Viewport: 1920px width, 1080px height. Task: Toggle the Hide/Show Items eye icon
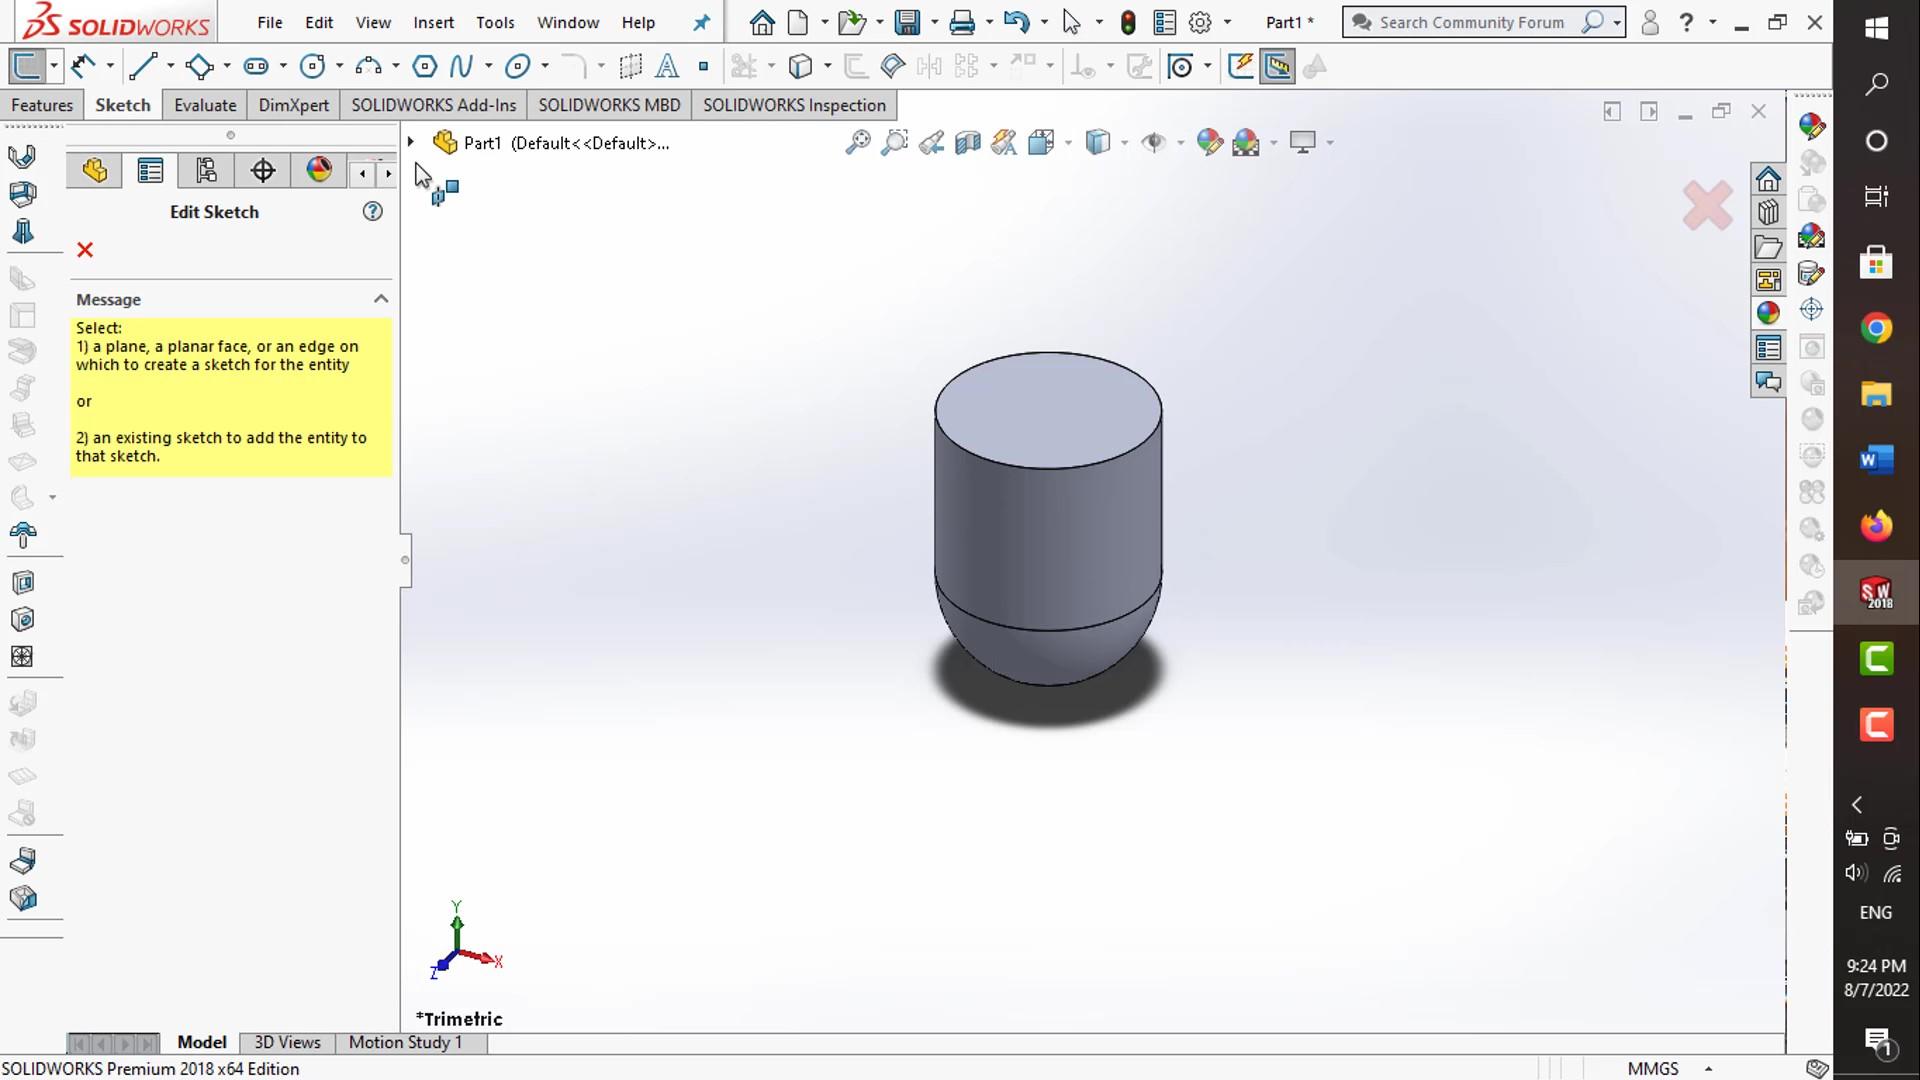tap(1153, 143)
